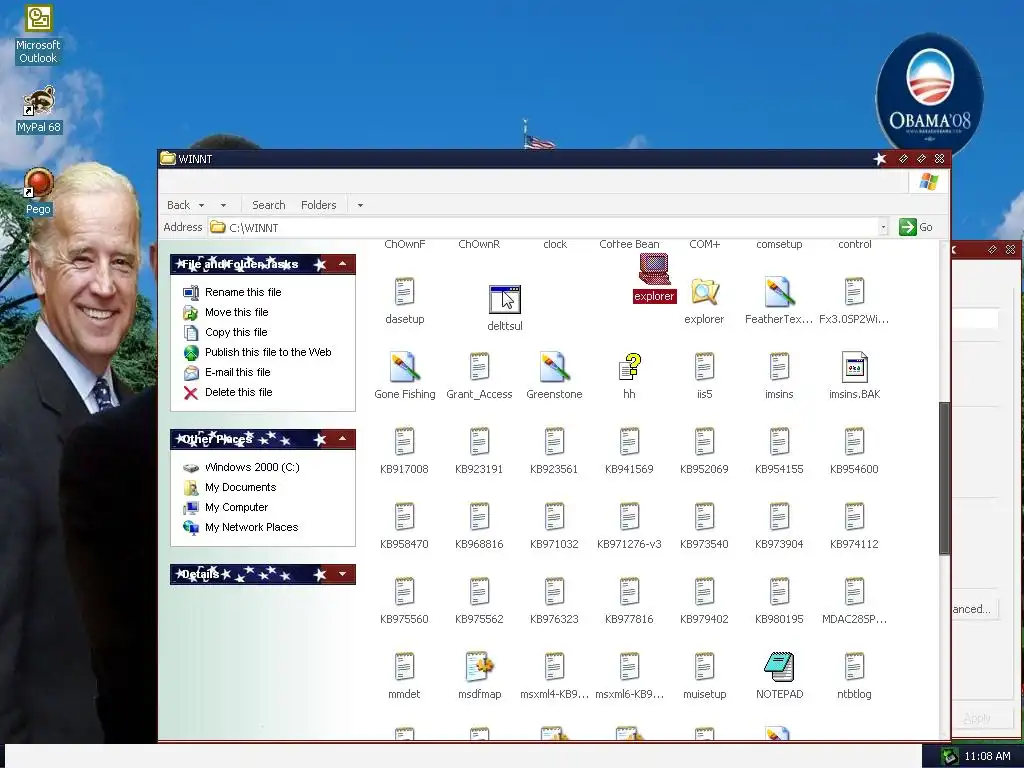Click Rename this file

coord(243,292)
